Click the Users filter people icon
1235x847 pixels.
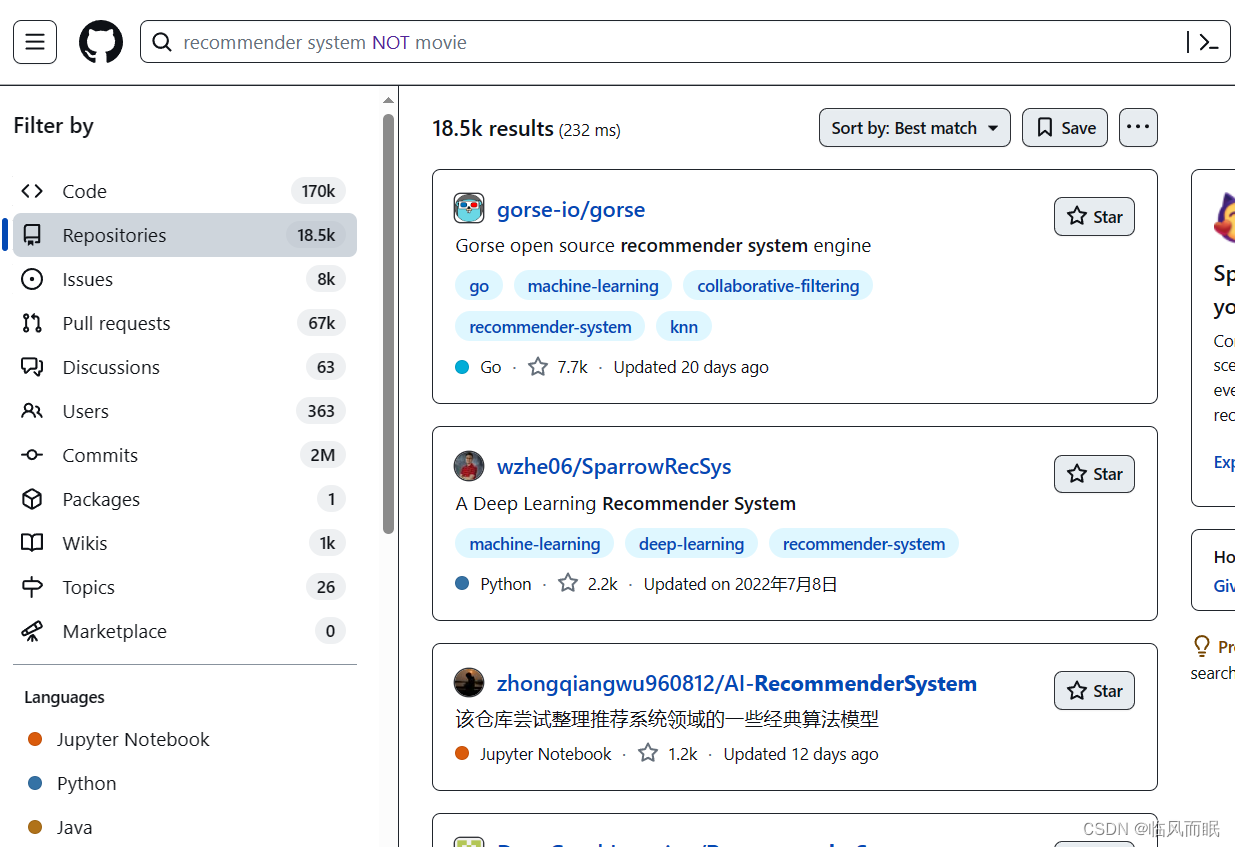[x=32, y=411]
